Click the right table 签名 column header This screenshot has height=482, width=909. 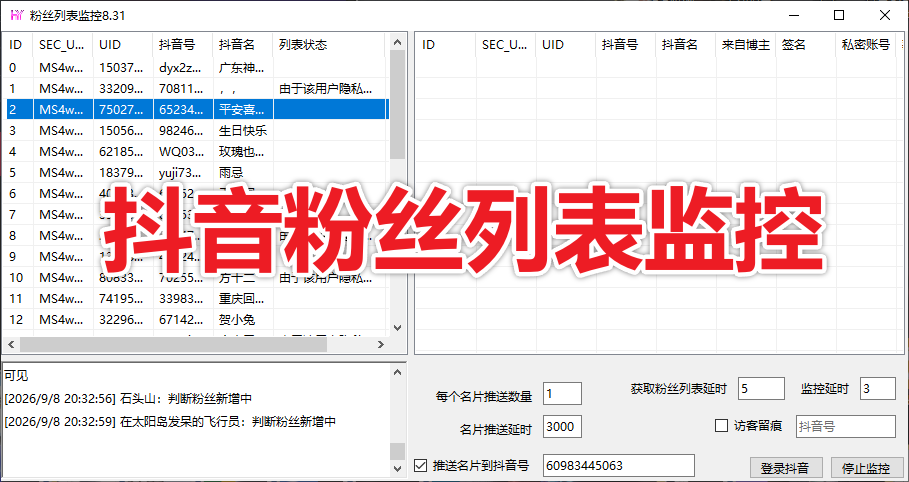(x=806, y=45)
